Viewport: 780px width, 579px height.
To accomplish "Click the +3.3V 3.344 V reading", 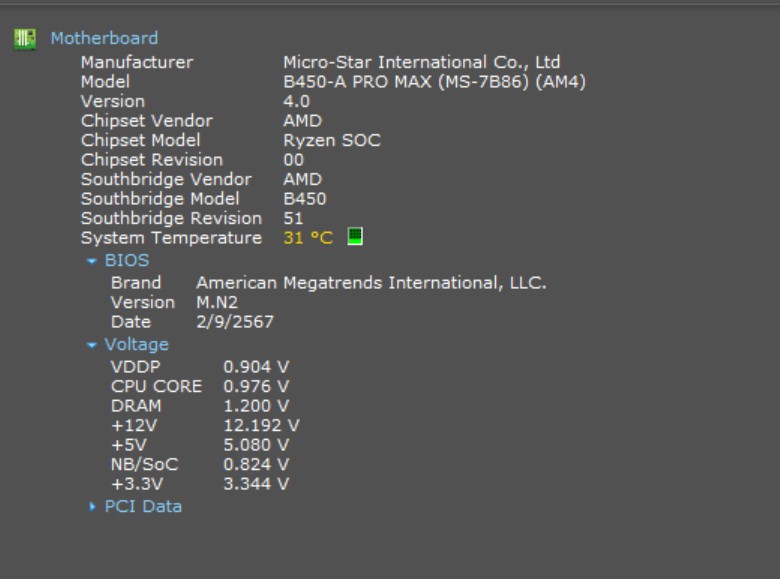I will 256,484.
